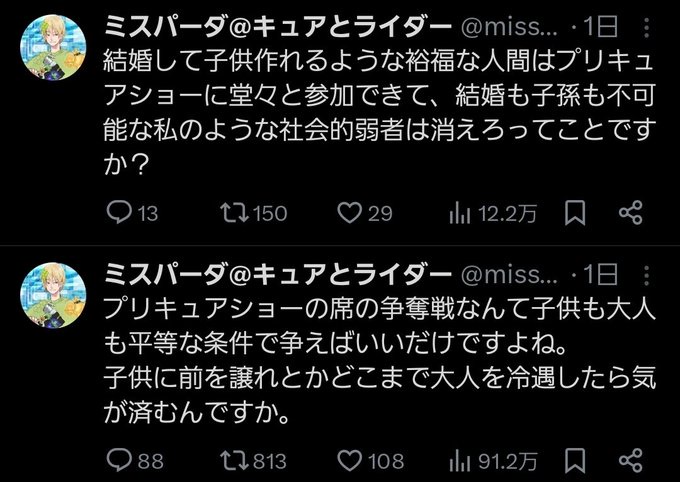Share the first tweet
680x482 pixels.
point(630,212)
